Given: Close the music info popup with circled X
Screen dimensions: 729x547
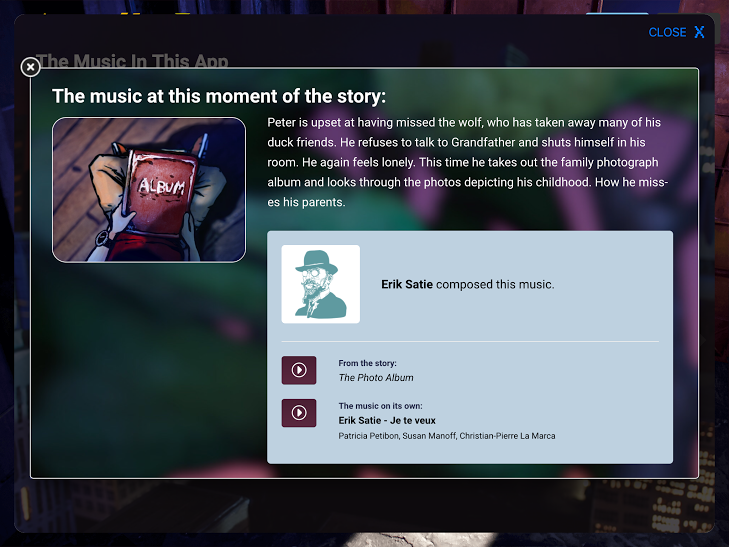Looking at the screenshot, I should (31, 67).
